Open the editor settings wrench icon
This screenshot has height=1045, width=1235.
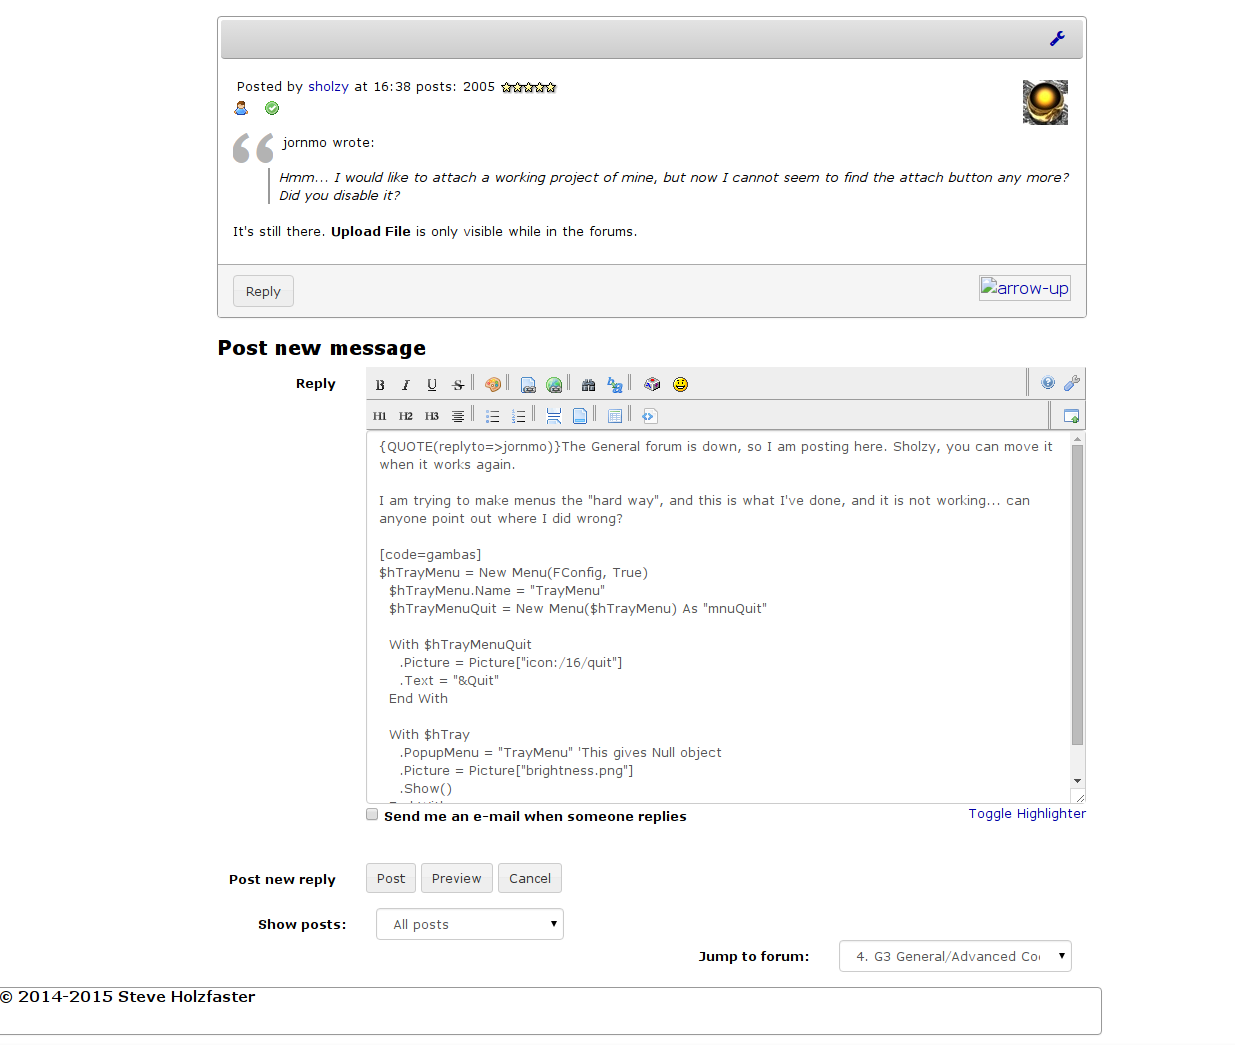[1072, 383]
